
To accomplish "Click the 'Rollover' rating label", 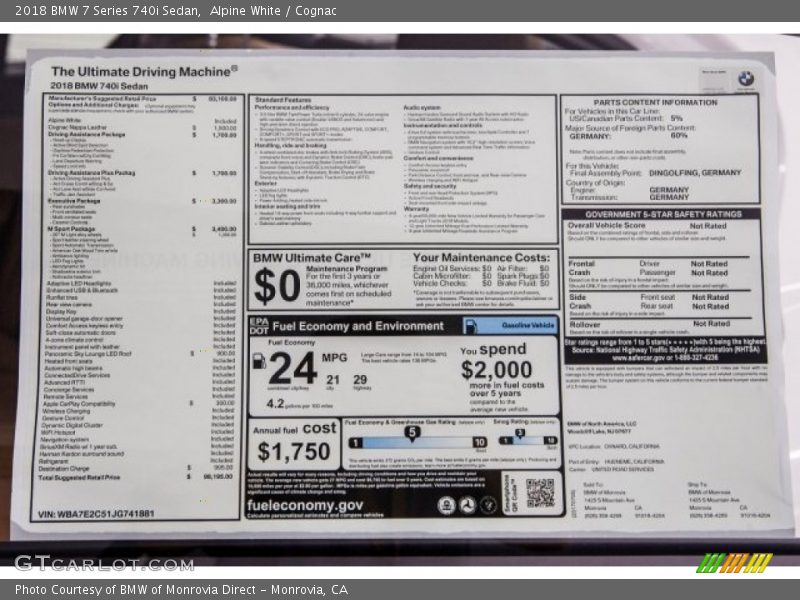I will pyautogui.click(x=585, y=324).
